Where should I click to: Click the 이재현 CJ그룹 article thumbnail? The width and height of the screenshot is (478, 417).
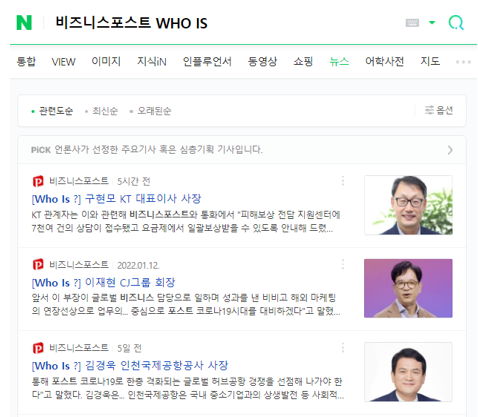coord(408,288)
